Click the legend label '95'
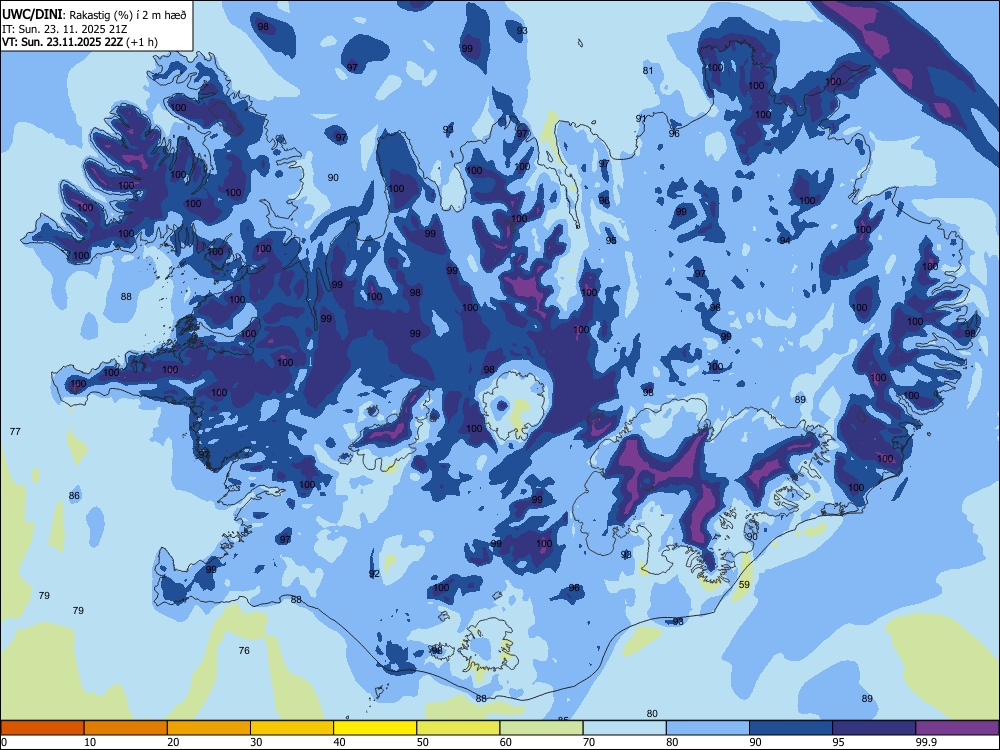 [x=839, y=742]
